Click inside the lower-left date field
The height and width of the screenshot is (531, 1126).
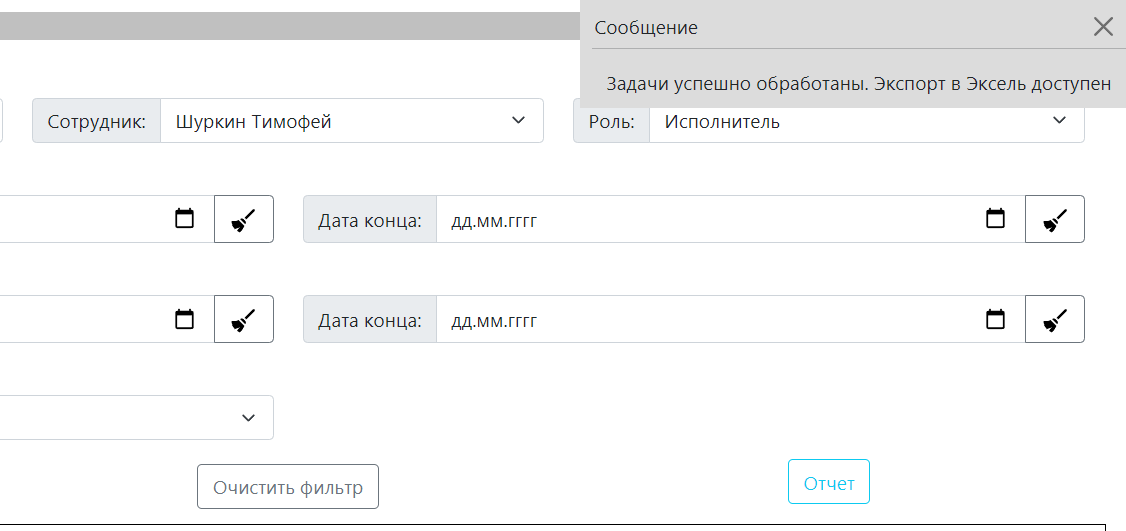tap(80, 320)
